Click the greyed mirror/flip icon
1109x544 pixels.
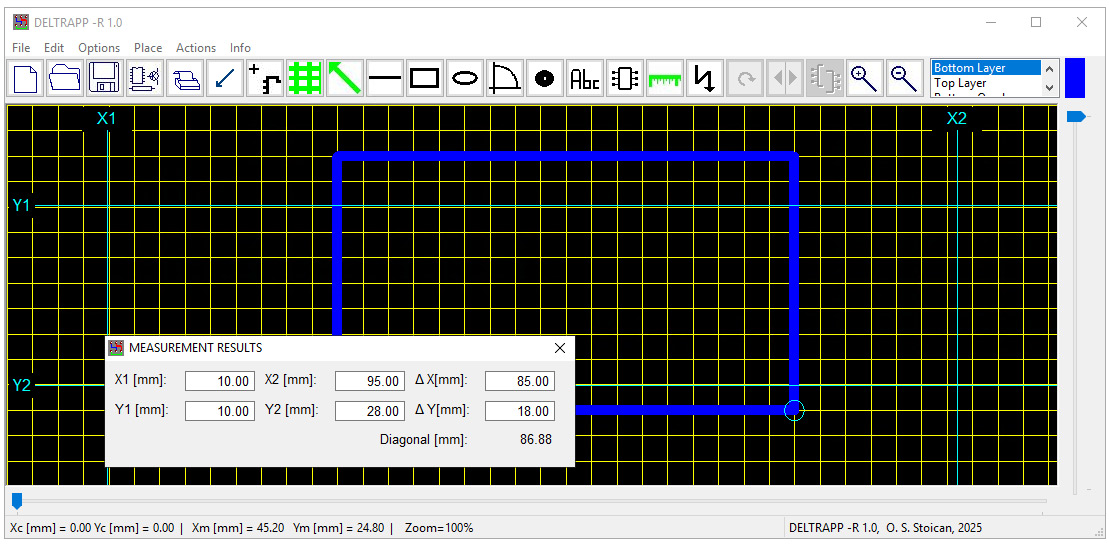784,78
